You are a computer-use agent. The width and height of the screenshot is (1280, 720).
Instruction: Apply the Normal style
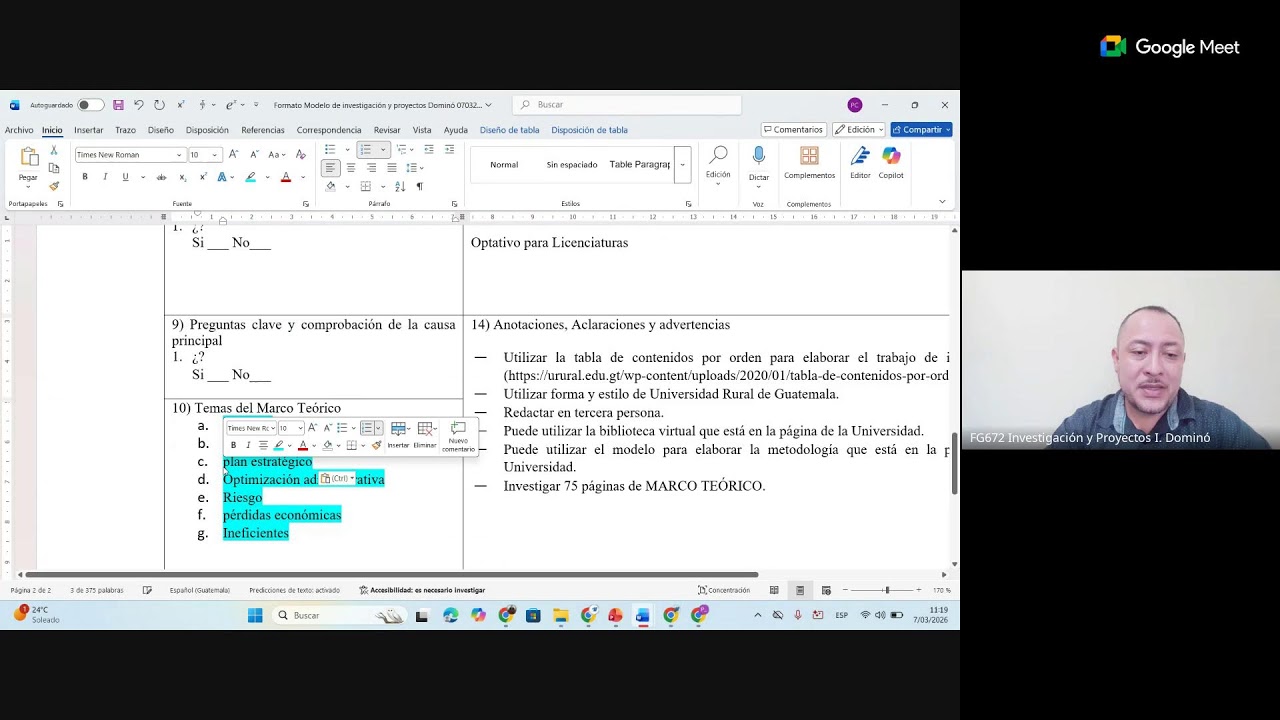[x=504, y=165]
